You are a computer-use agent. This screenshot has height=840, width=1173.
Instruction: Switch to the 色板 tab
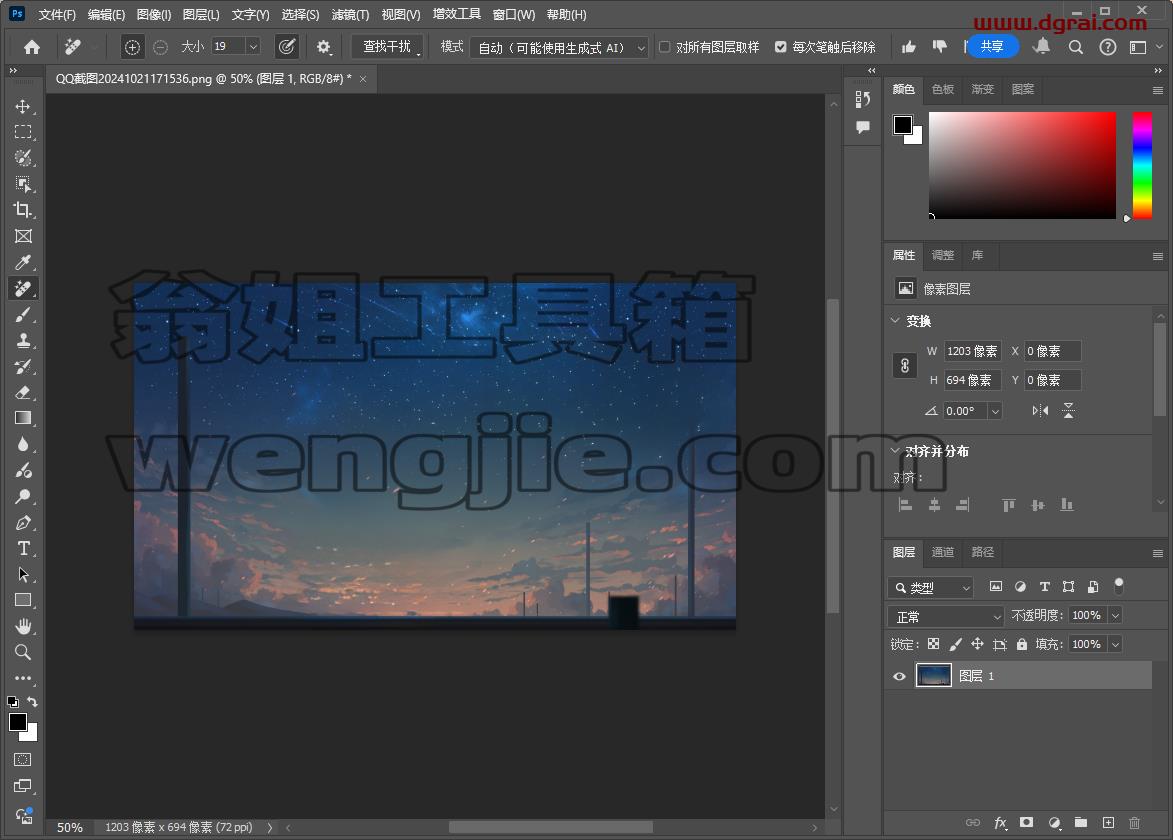point(943,89)
